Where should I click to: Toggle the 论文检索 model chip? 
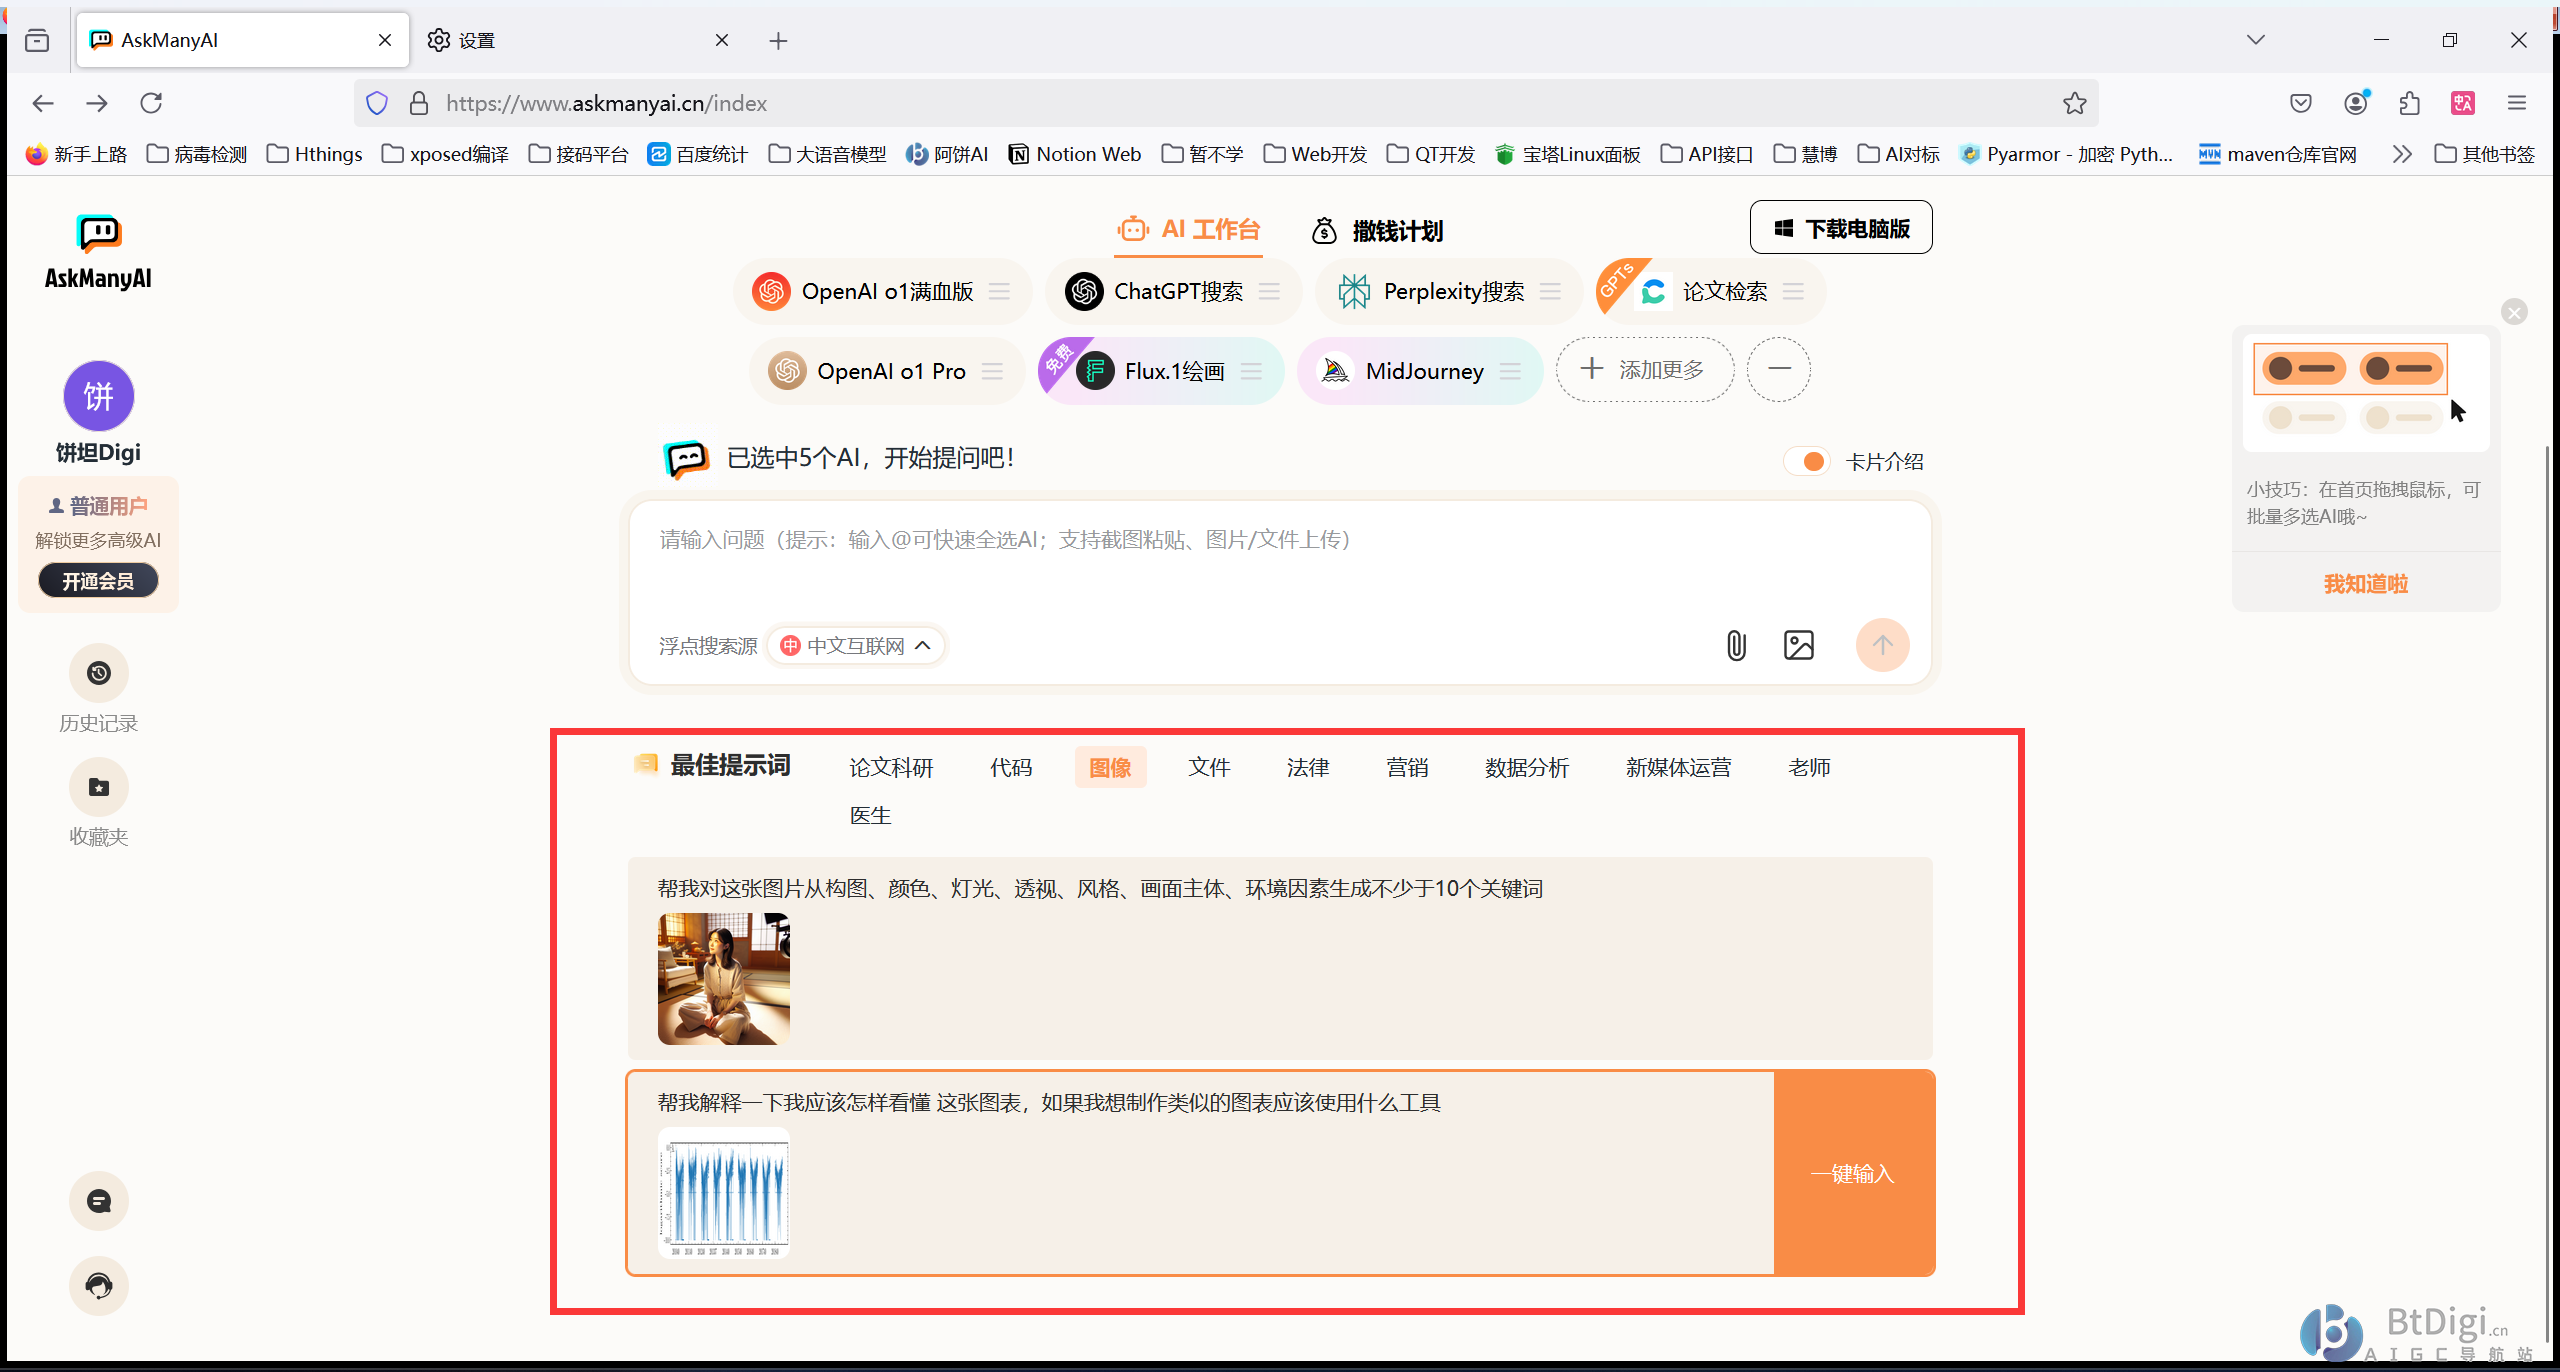(1710, 291)
